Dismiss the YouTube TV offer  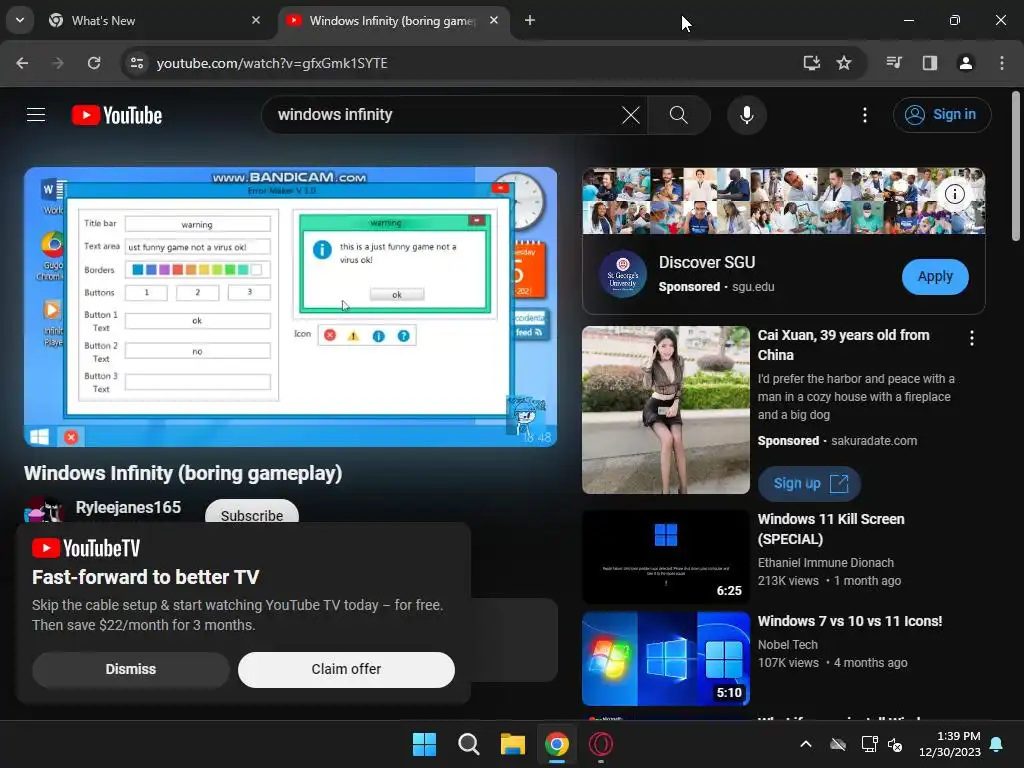pyautogui.click(x=131, y=669)
